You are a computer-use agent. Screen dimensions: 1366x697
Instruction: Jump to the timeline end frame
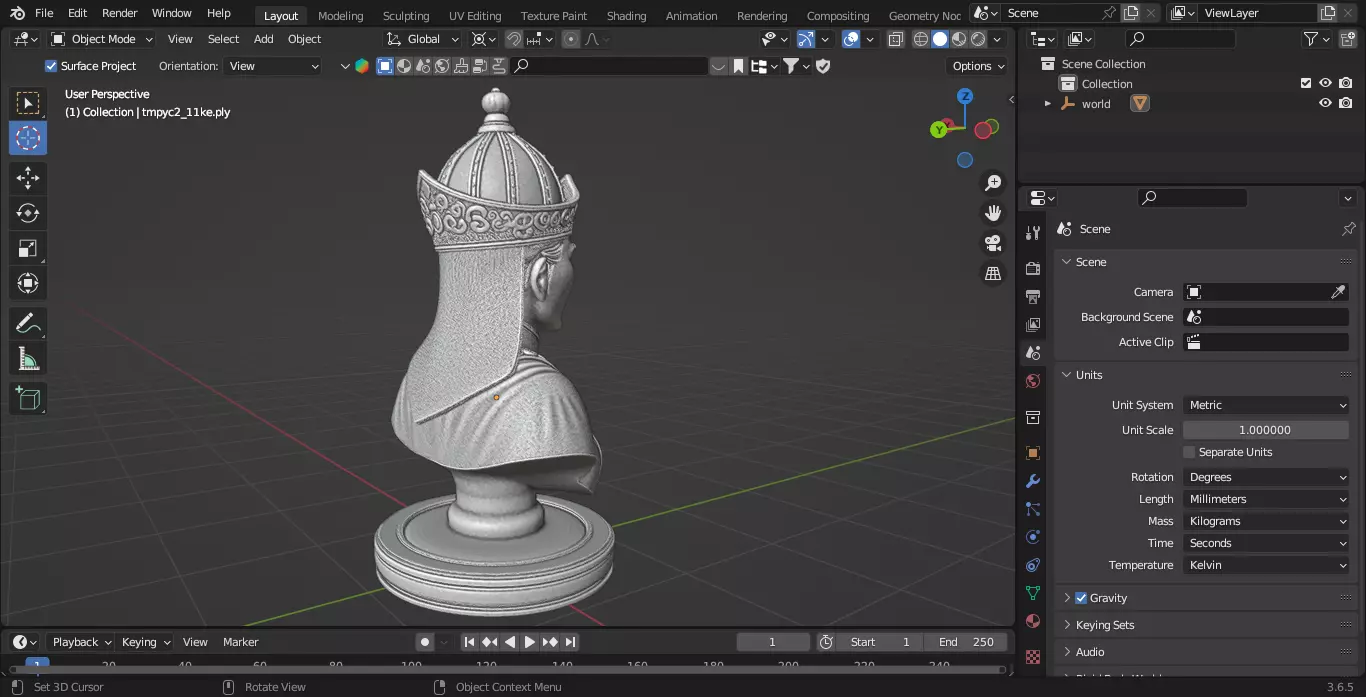(x=571, y=642)
